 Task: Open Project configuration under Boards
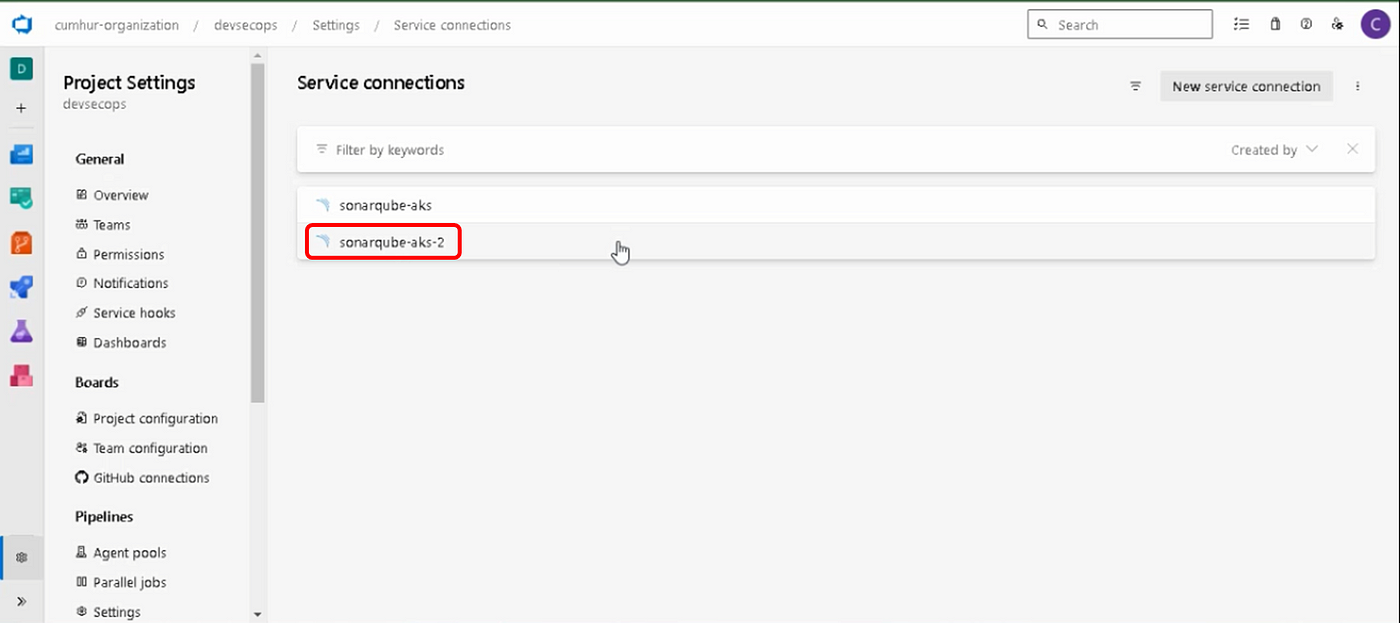tap(147, 418)
